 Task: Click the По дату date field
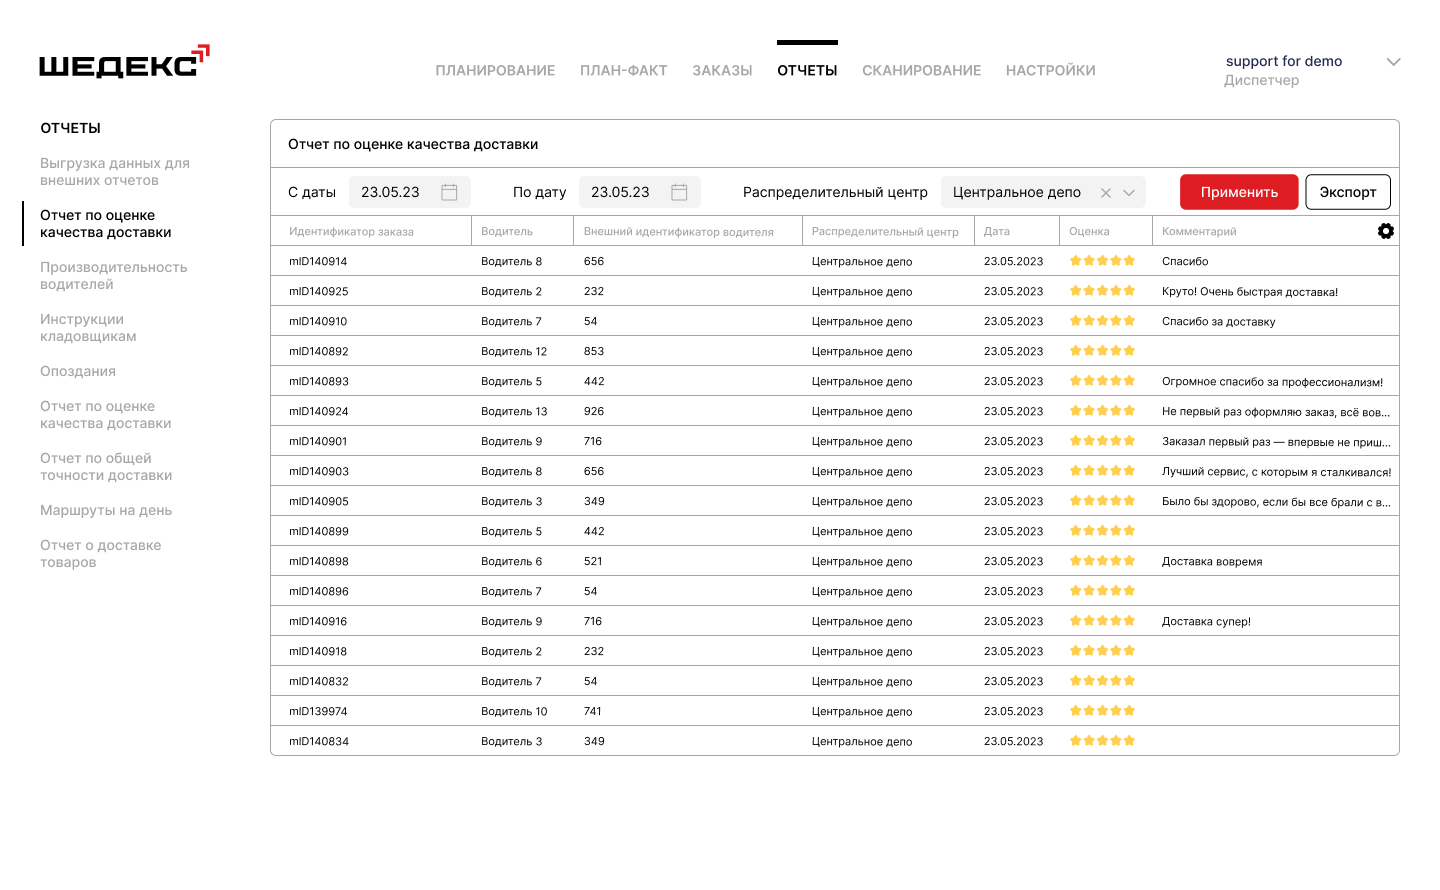click(x=640, y=192)
